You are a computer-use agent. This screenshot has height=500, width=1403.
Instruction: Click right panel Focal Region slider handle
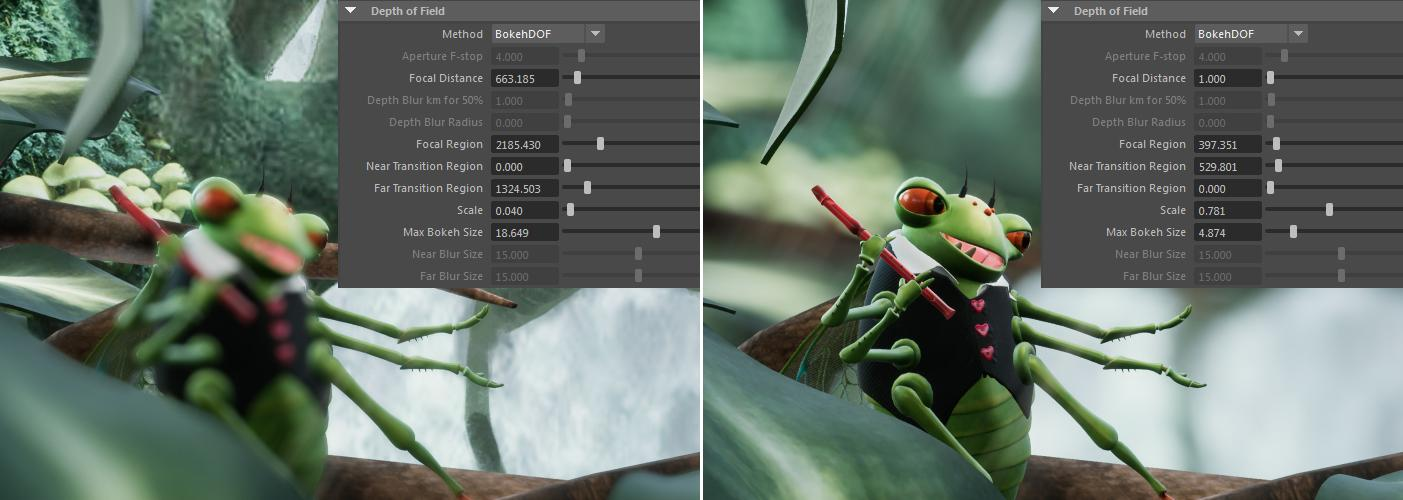click(1277, 144)
